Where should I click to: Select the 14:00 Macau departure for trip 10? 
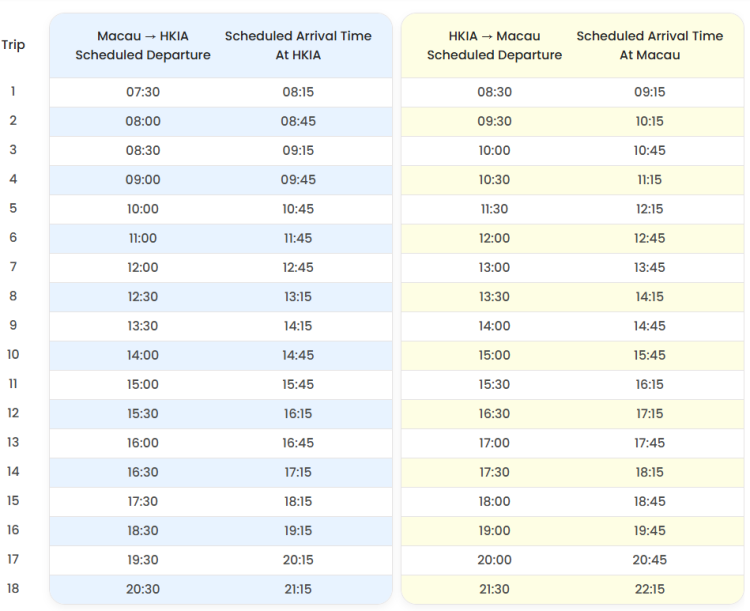143,355
